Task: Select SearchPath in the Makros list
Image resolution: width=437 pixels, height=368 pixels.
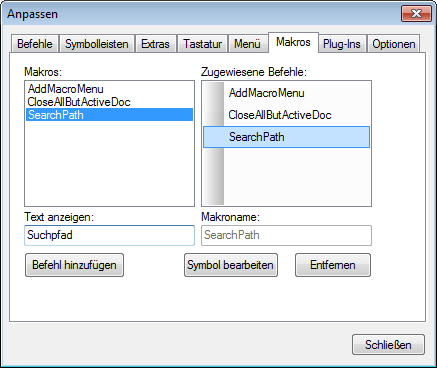Action: coord(109,115)
